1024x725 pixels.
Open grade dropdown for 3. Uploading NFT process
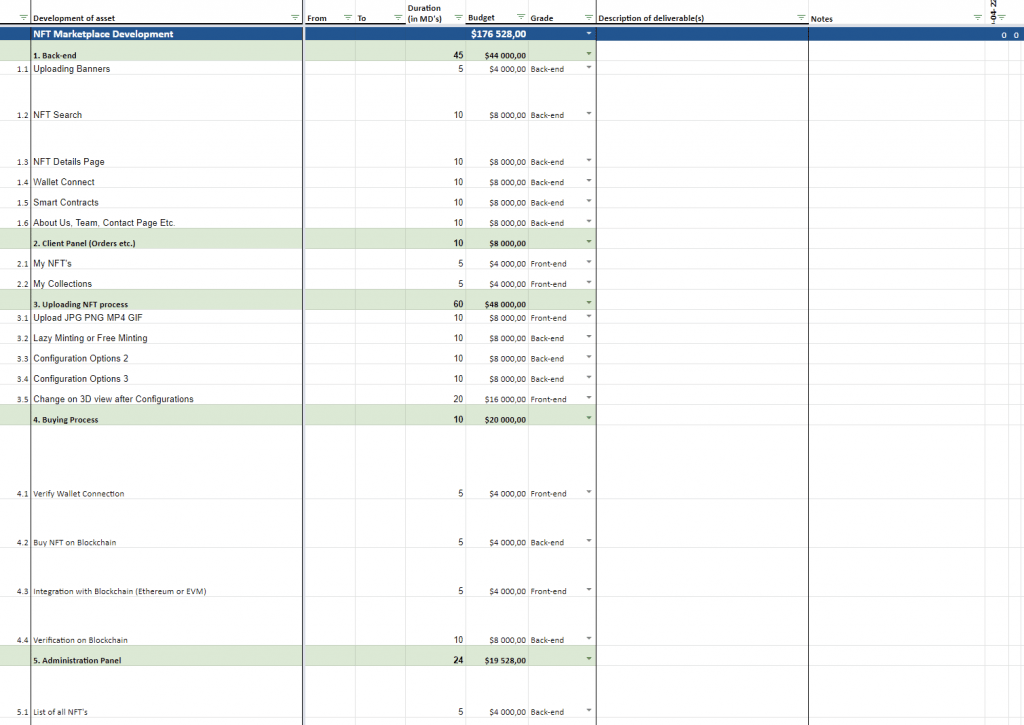point(588,303)
